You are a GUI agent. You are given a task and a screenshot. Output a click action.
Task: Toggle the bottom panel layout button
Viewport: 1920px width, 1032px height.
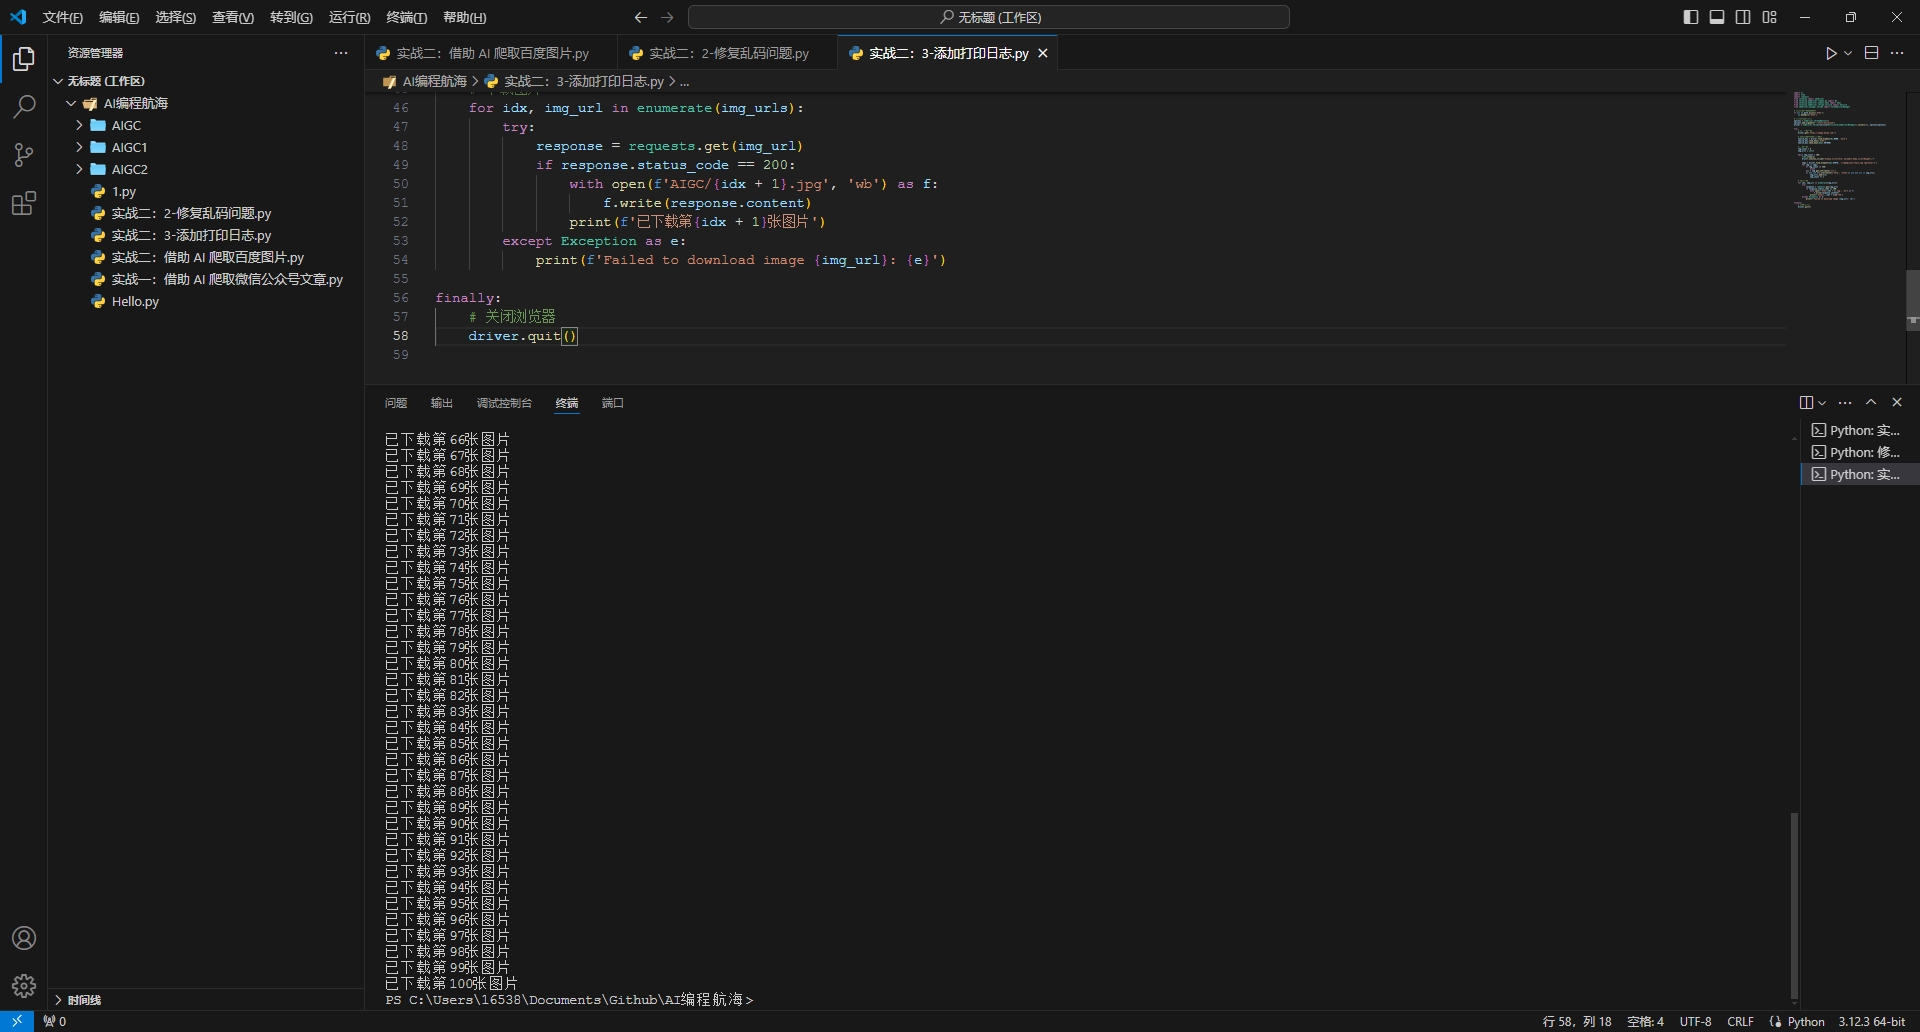coord(1717,17)
